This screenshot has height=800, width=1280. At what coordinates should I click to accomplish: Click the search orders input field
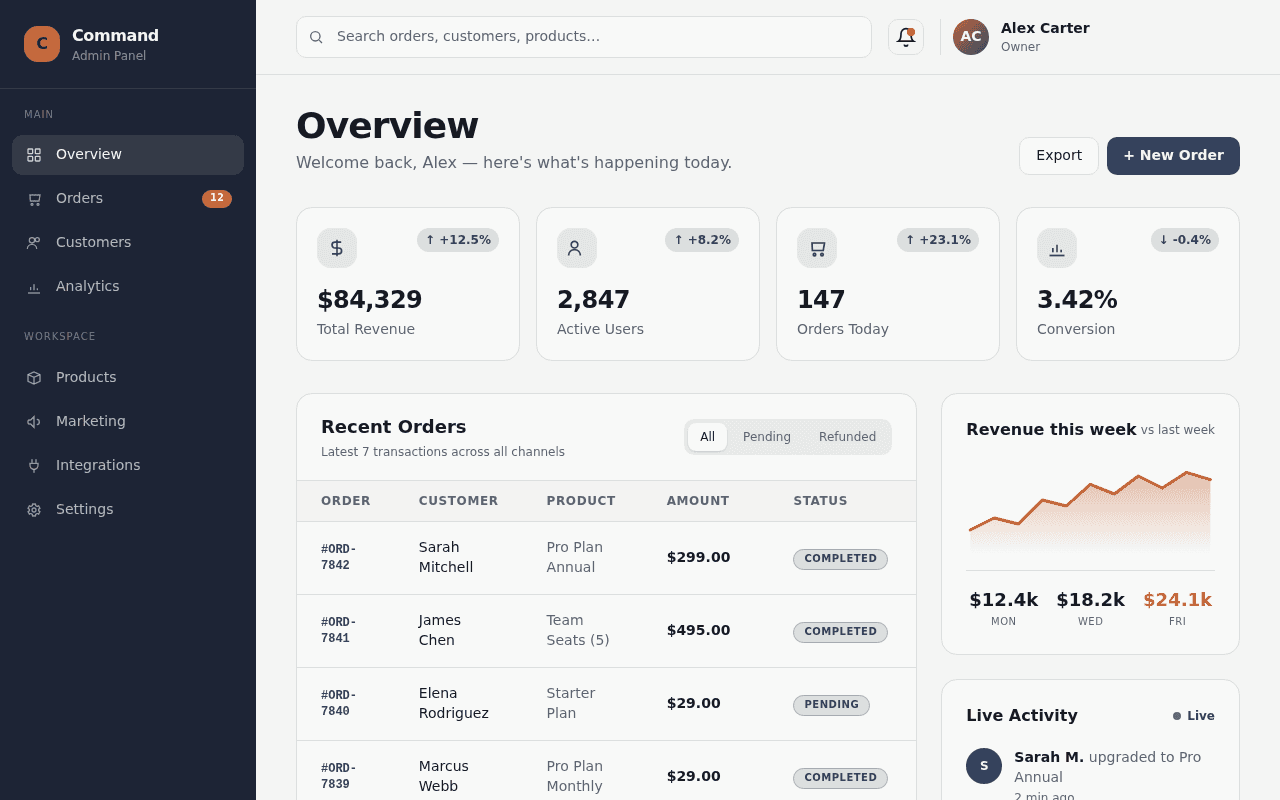[x=584, y=37]
